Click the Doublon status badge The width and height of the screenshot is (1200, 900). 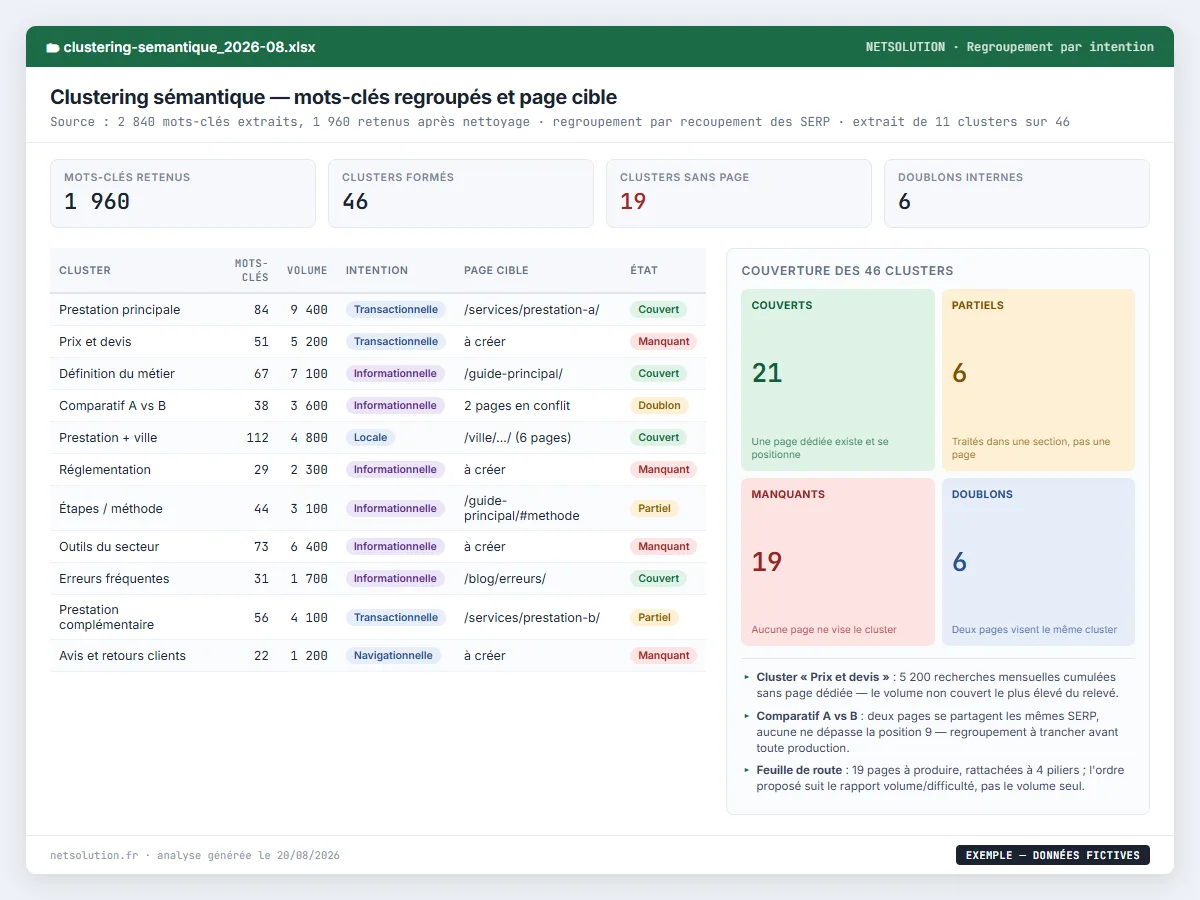tap(659, 406)
